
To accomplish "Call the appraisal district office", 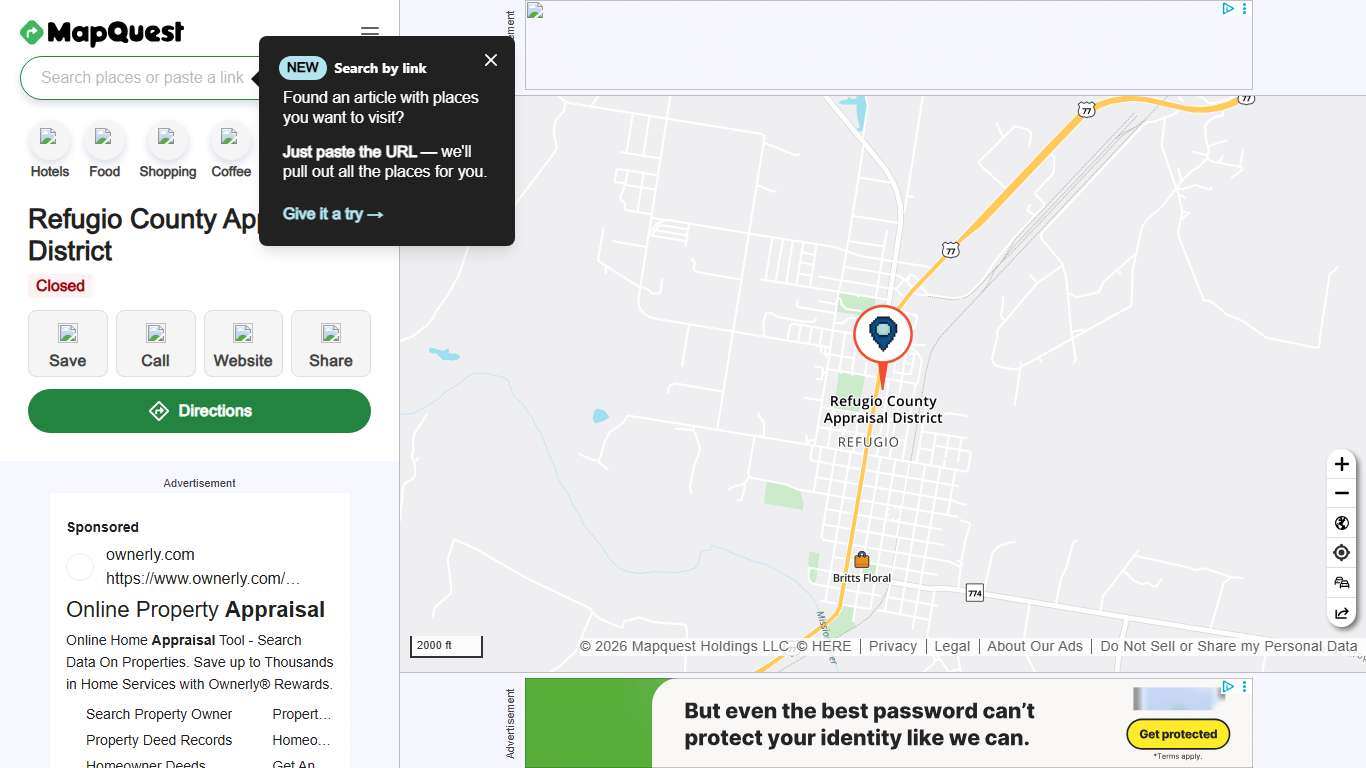I will 155,344.
